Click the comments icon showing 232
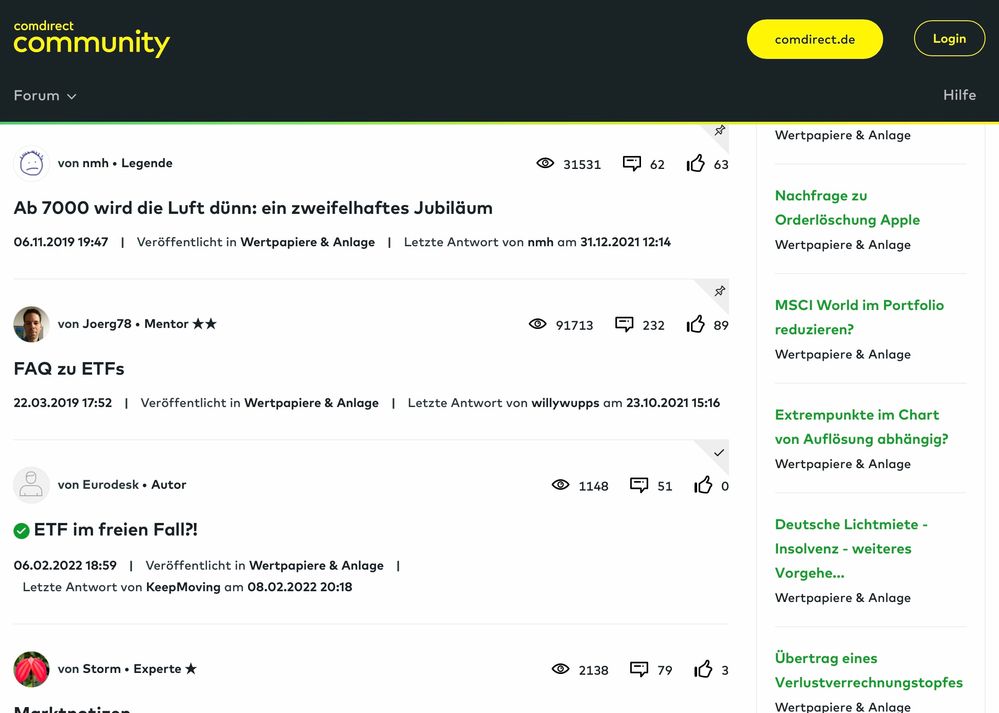Screen dimensions: 999x713 coord(624,324)
